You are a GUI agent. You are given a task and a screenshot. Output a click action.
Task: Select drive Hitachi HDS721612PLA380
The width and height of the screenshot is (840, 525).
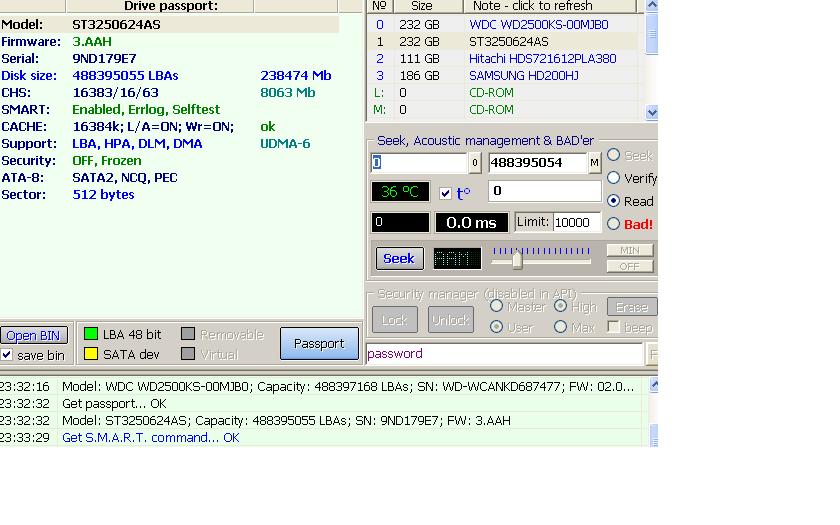point(542,59)
